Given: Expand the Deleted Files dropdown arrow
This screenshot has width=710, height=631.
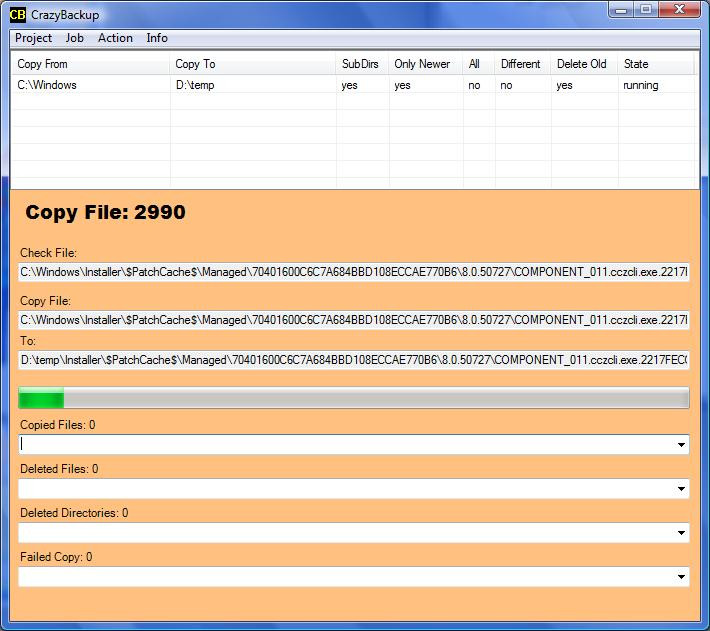Looking at the screenshot, I should (x=681, y=488).
